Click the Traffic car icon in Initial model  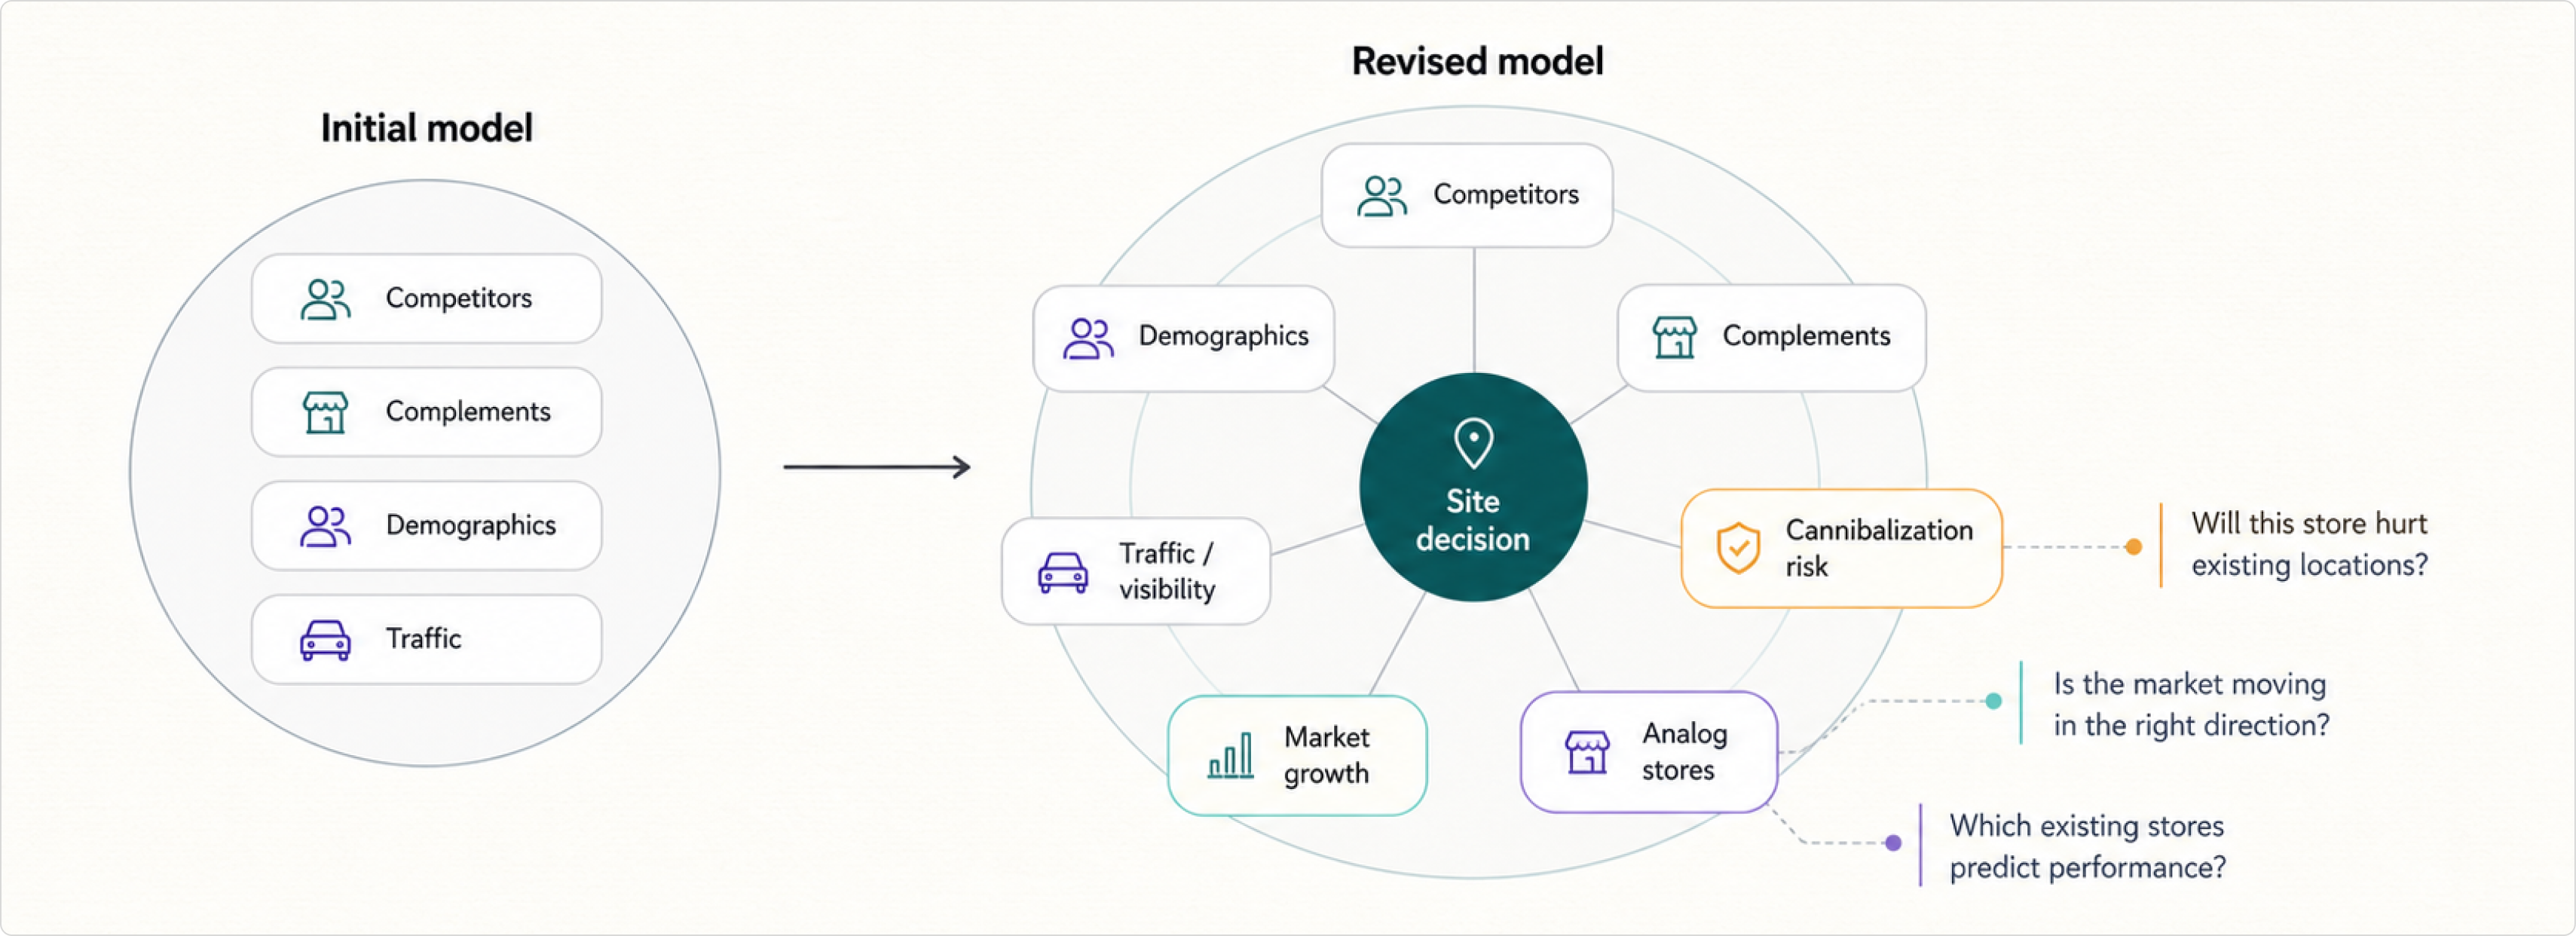click(x=325, y=640)
